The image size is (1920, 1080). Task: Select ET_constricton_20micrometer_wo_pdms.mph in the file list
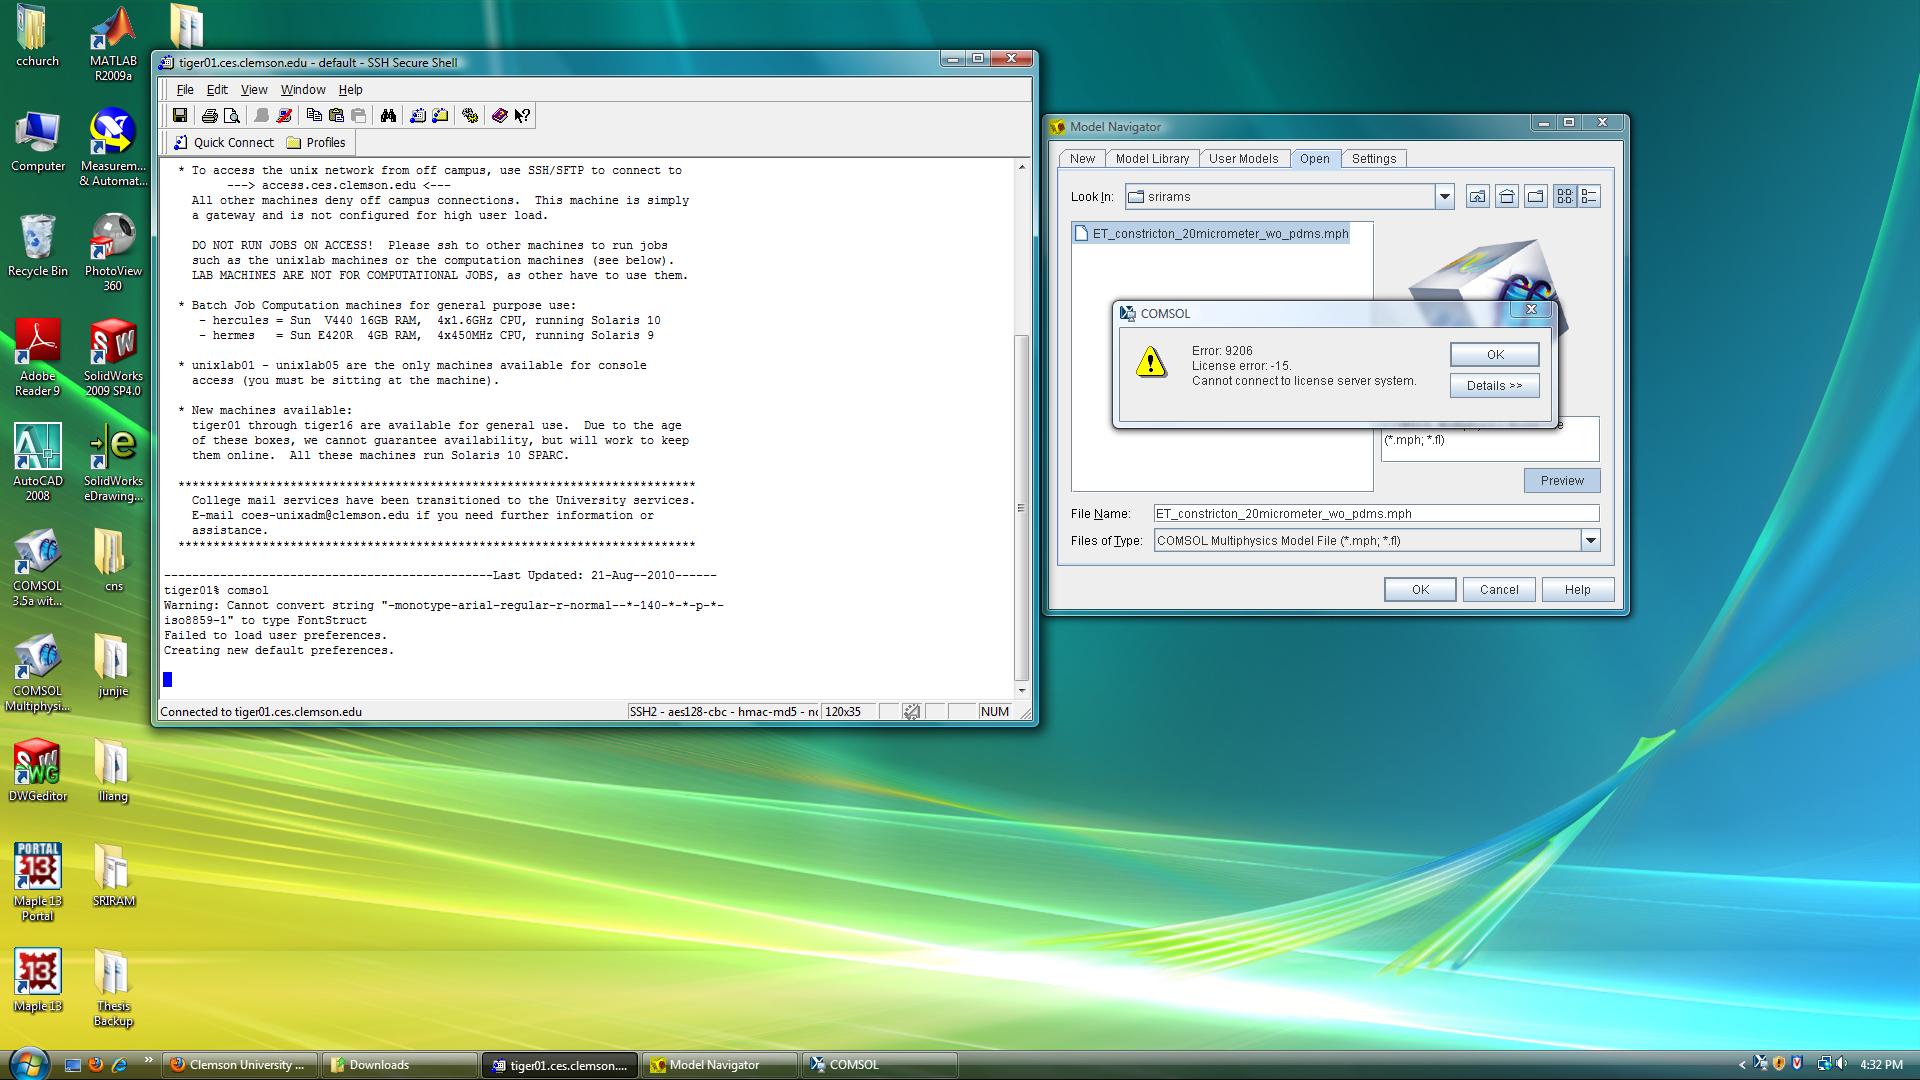pyautogui.click(x=1211, y=234)
